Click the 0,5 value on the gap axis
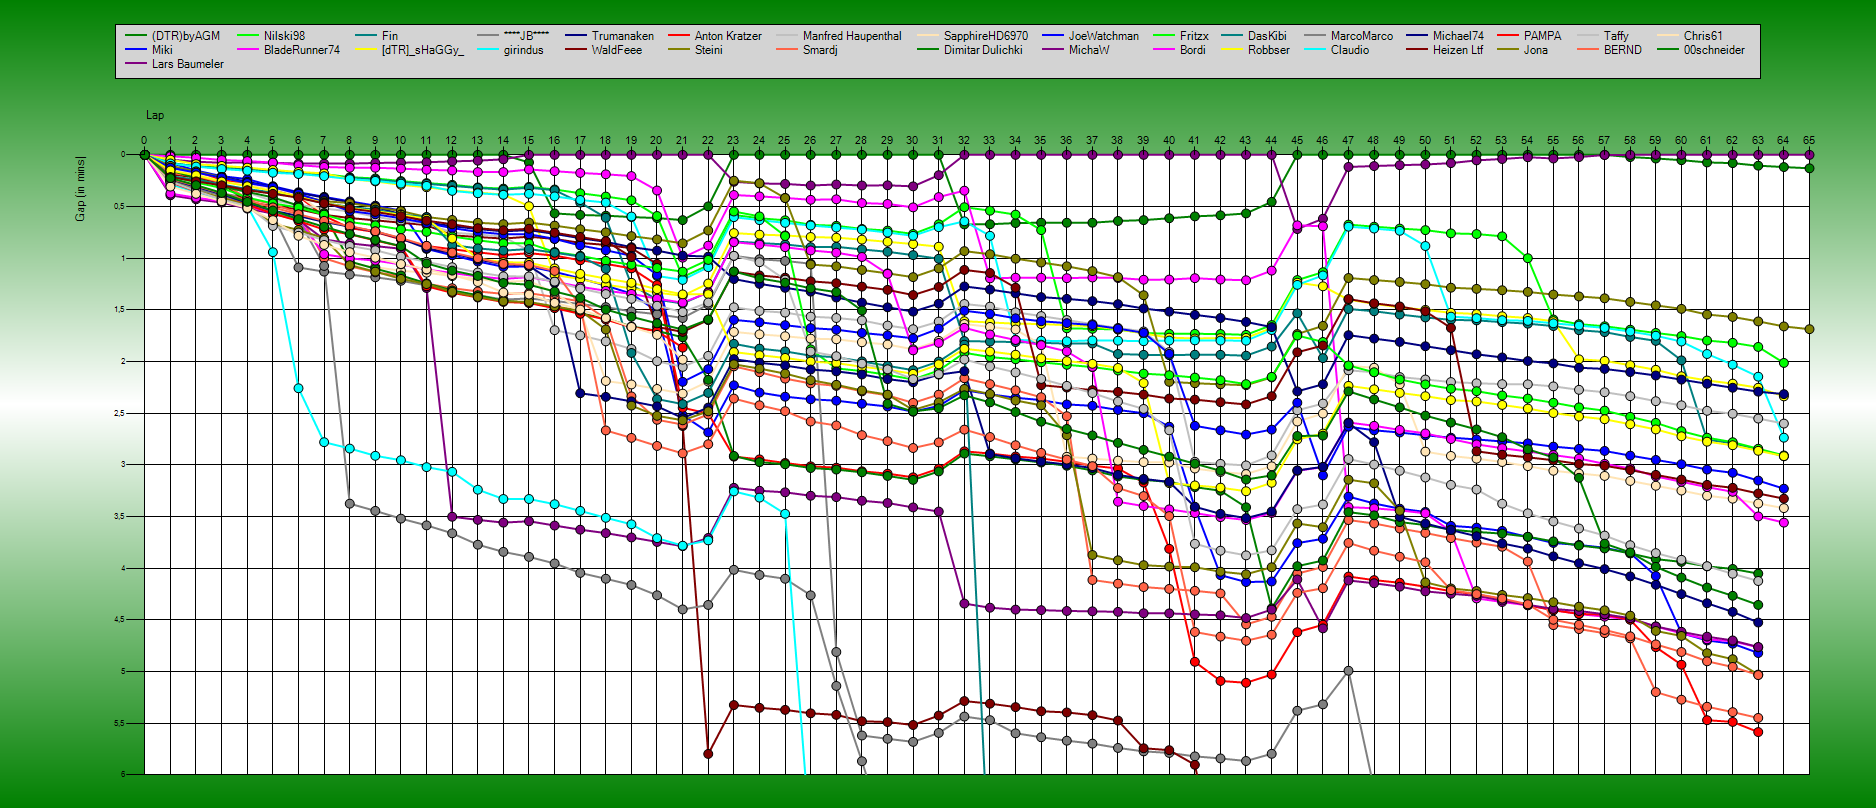The image size is (1876, 808). (x=119, y=207)
